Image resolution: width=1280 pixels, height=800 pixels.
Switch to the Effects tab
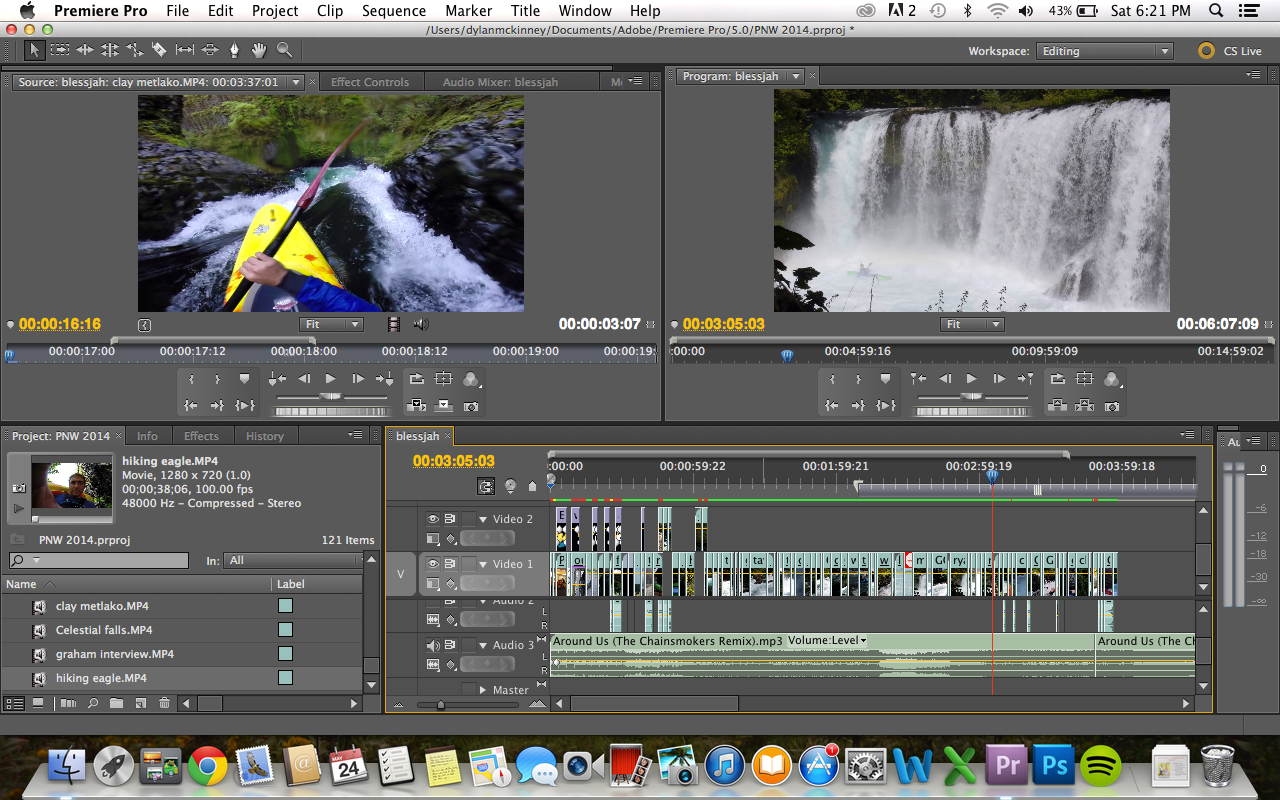(201, 436)
